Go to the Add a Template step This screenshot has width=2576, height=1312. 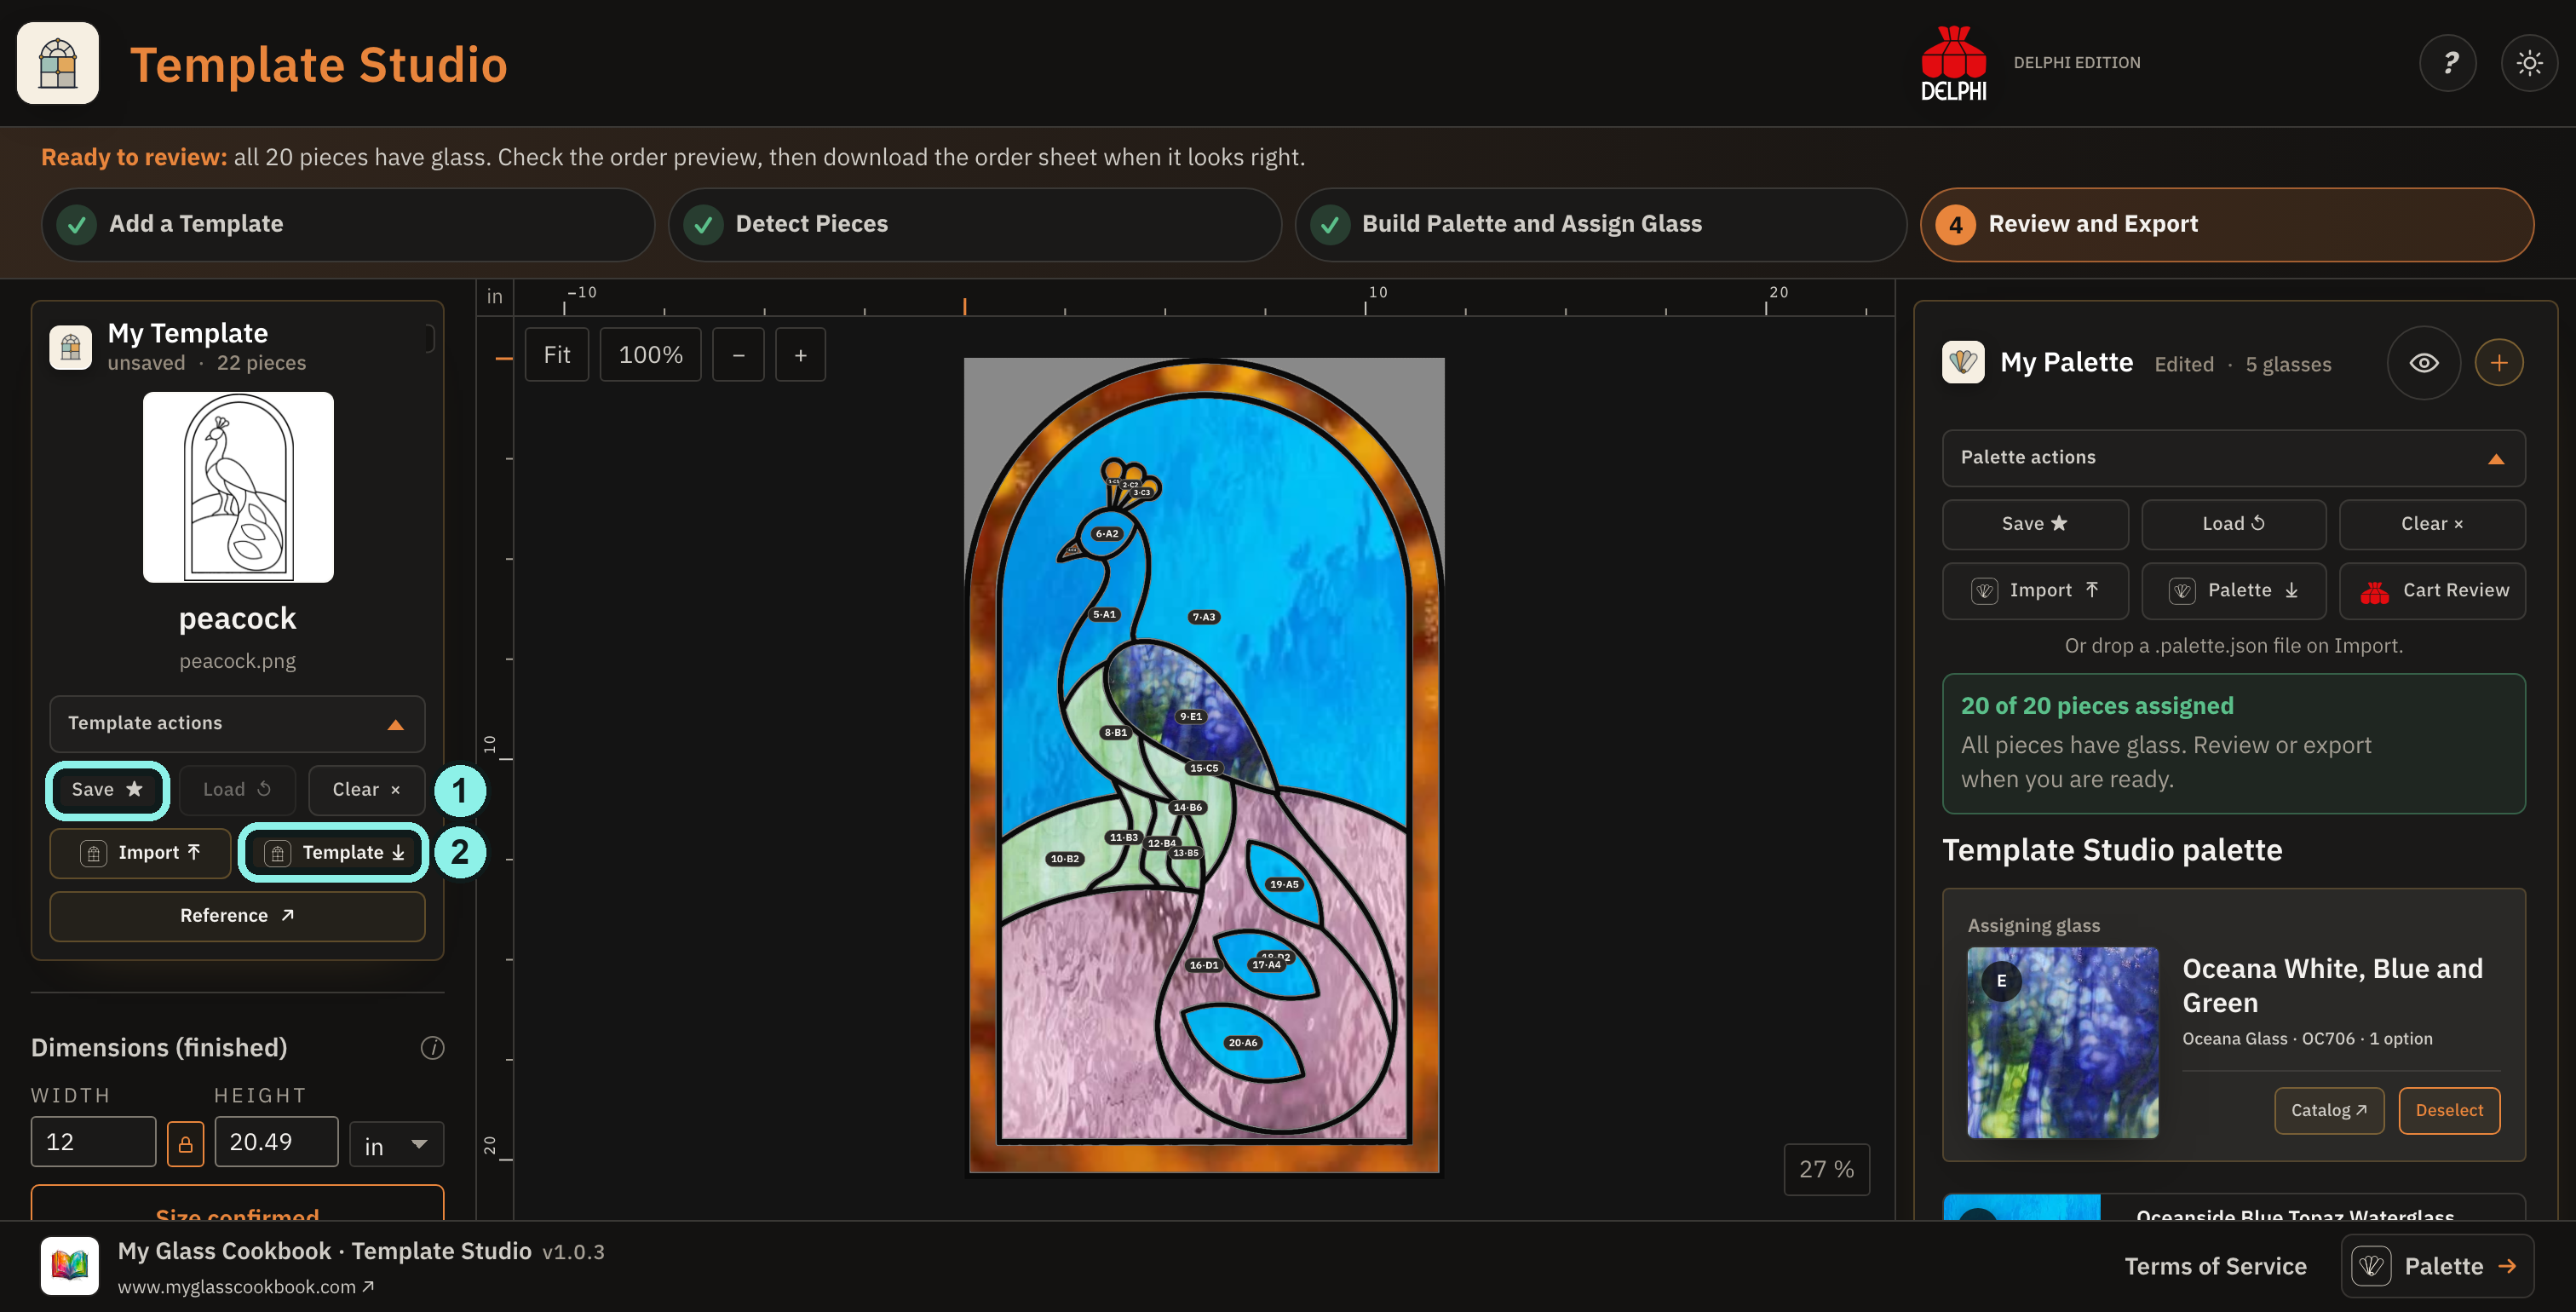tap(348, 224)
